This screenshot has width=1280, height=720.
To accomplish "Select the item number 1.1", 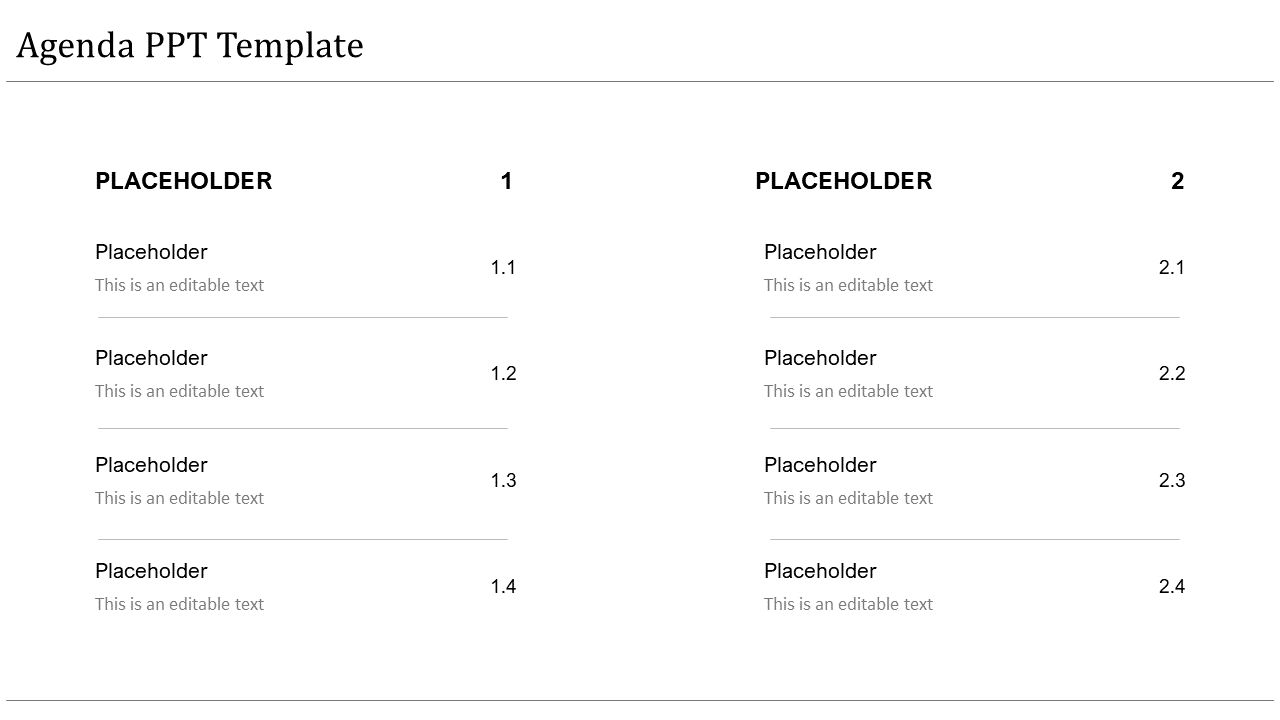I will [x=503, y=267].
